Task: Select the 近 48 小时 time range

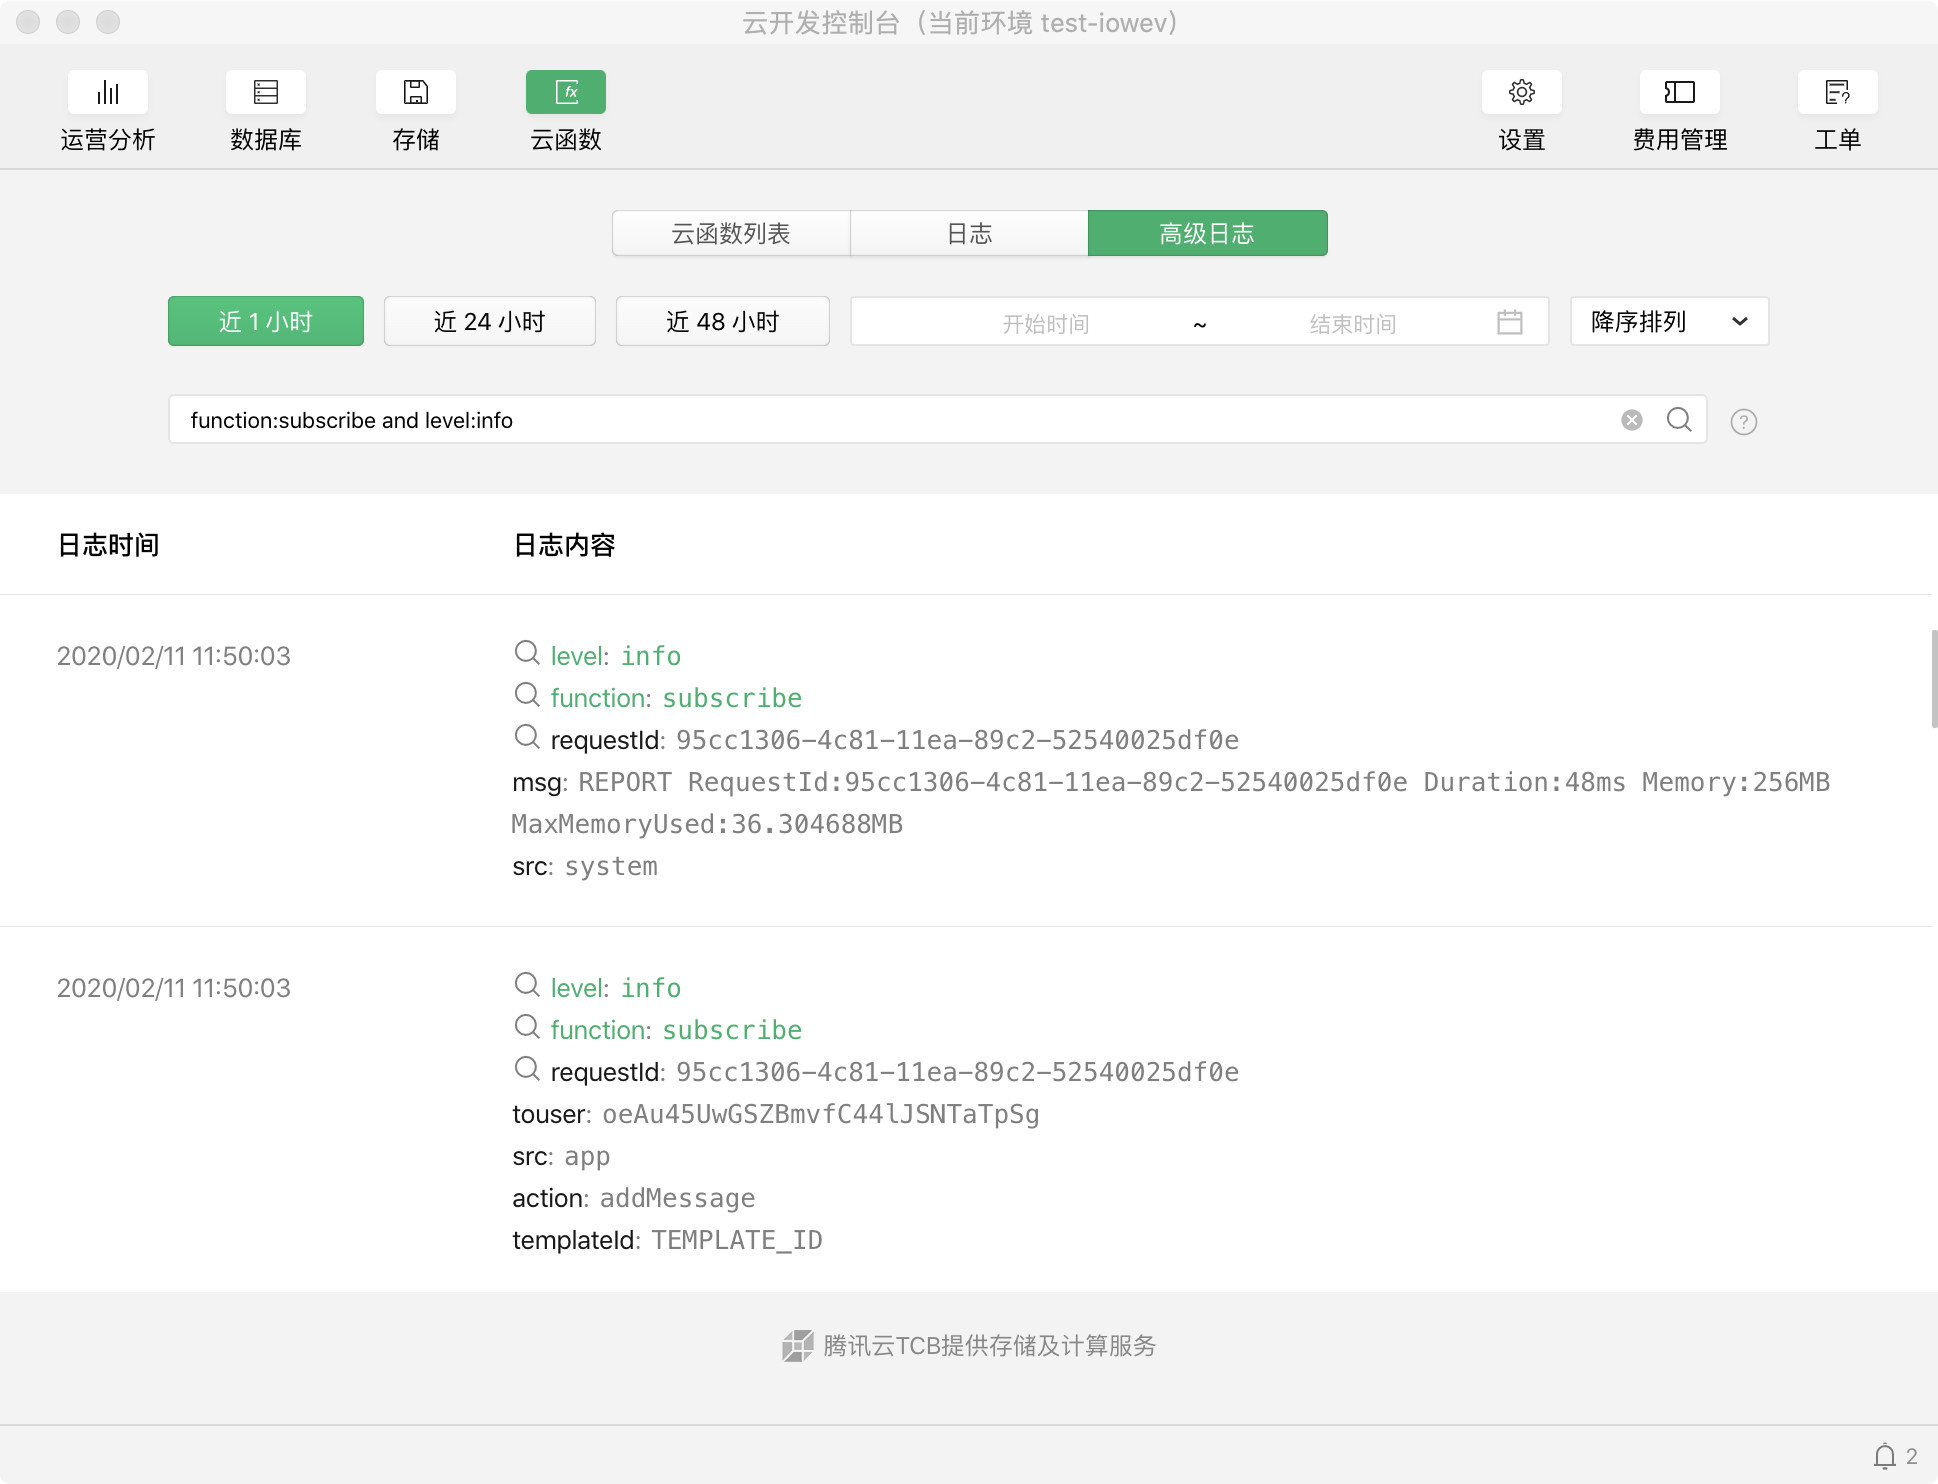Action: coord(722,321)
